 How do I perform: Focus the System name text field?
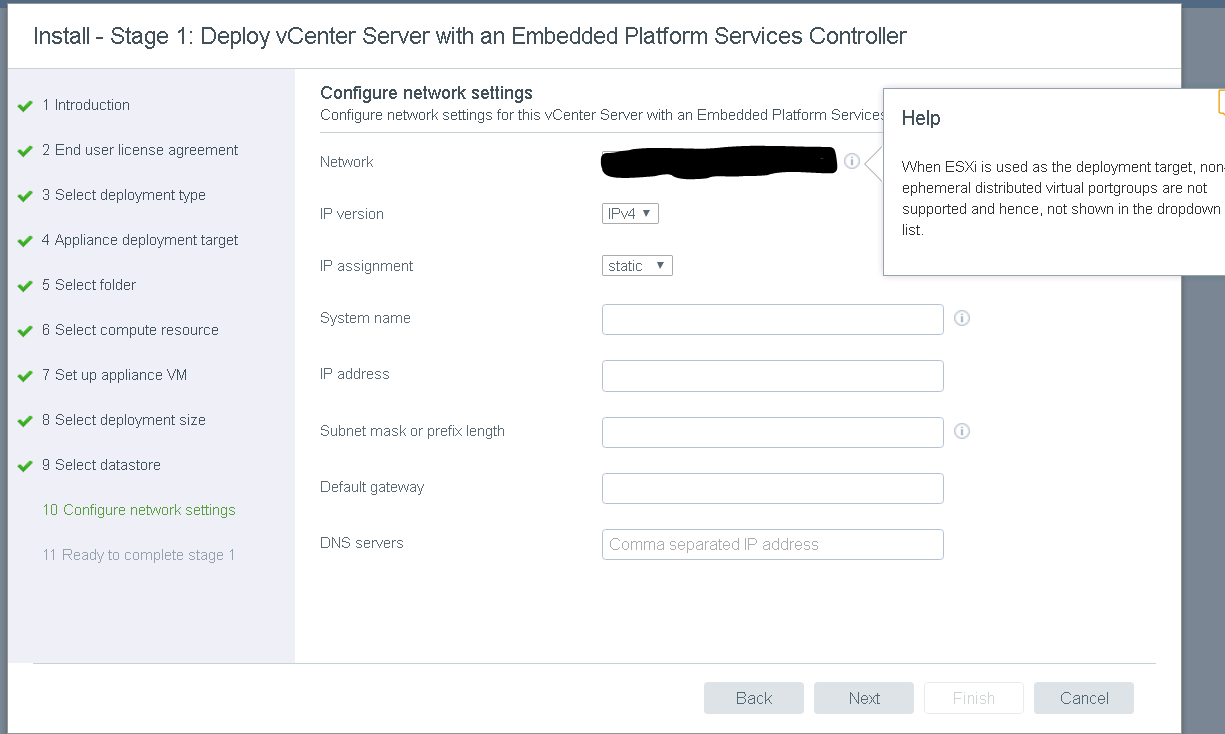click(x=772, y=319)
